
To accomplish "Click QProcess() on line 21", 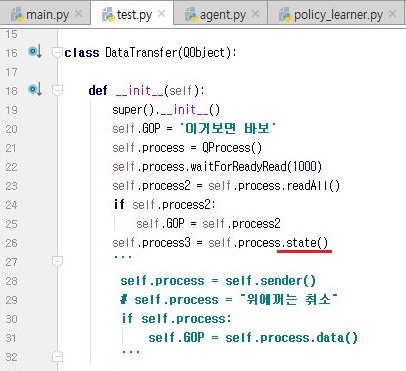I will pyautogui.click(x=232, y=148).
